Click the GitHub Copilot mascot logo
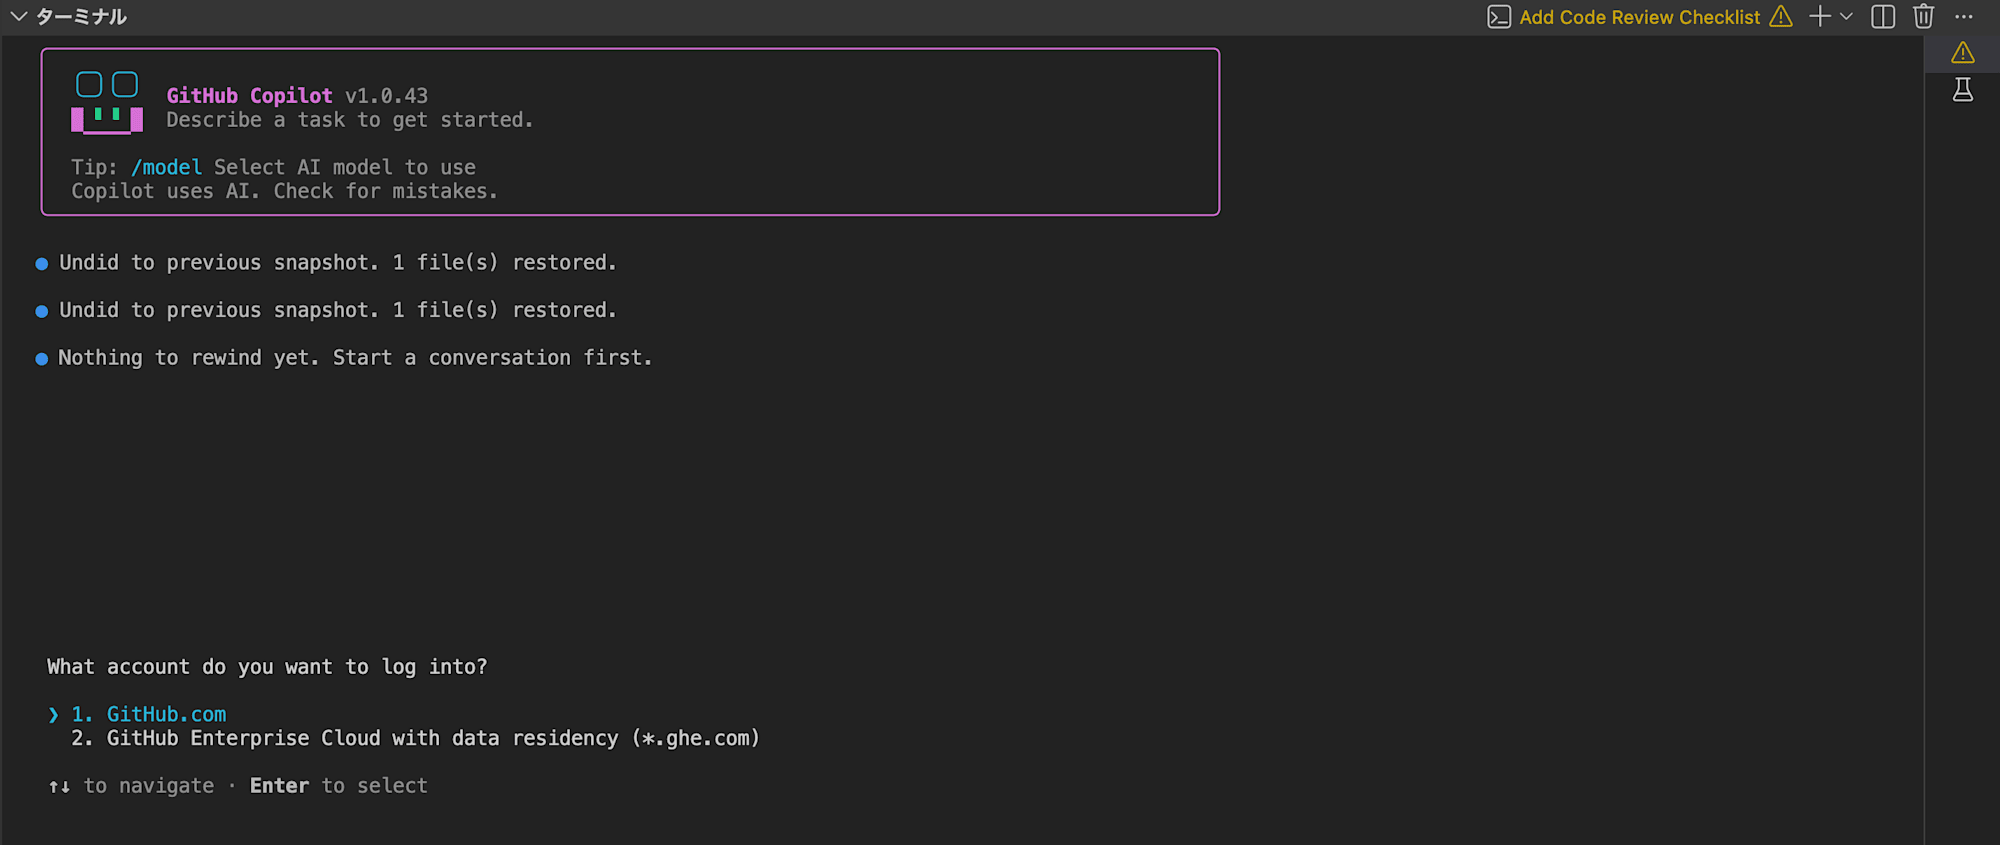The image size is (2000, 845). pyautogui.click(x=107, y=102)
